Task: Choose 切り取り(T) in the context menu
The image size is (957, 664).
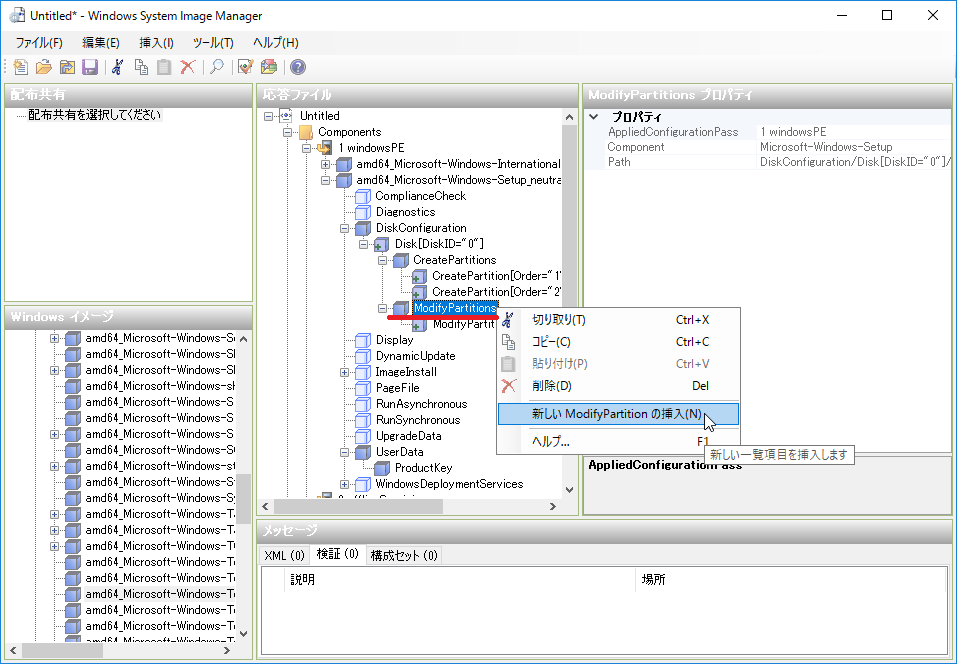Action: (618, 320)
